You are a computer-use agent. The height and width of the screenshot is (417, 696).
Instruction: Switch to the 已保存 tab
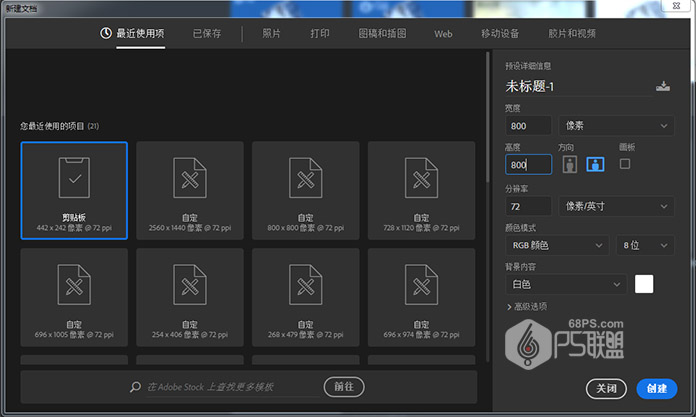pos(207,33)
